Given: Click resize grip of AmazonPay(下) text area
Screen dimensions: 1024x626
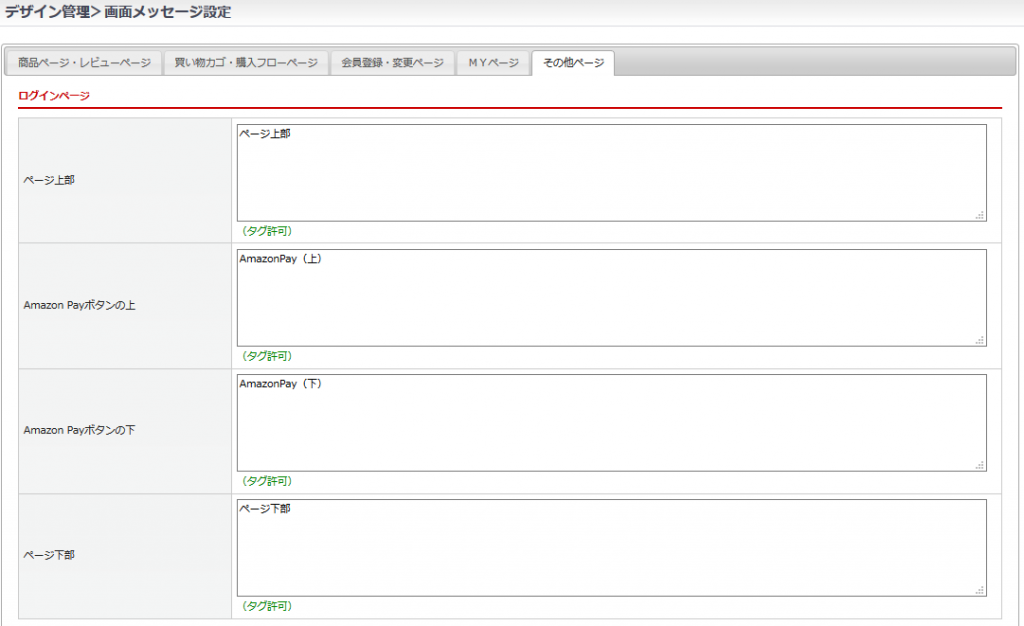Looking at the screenshot, I should click(x=980, y=465).
